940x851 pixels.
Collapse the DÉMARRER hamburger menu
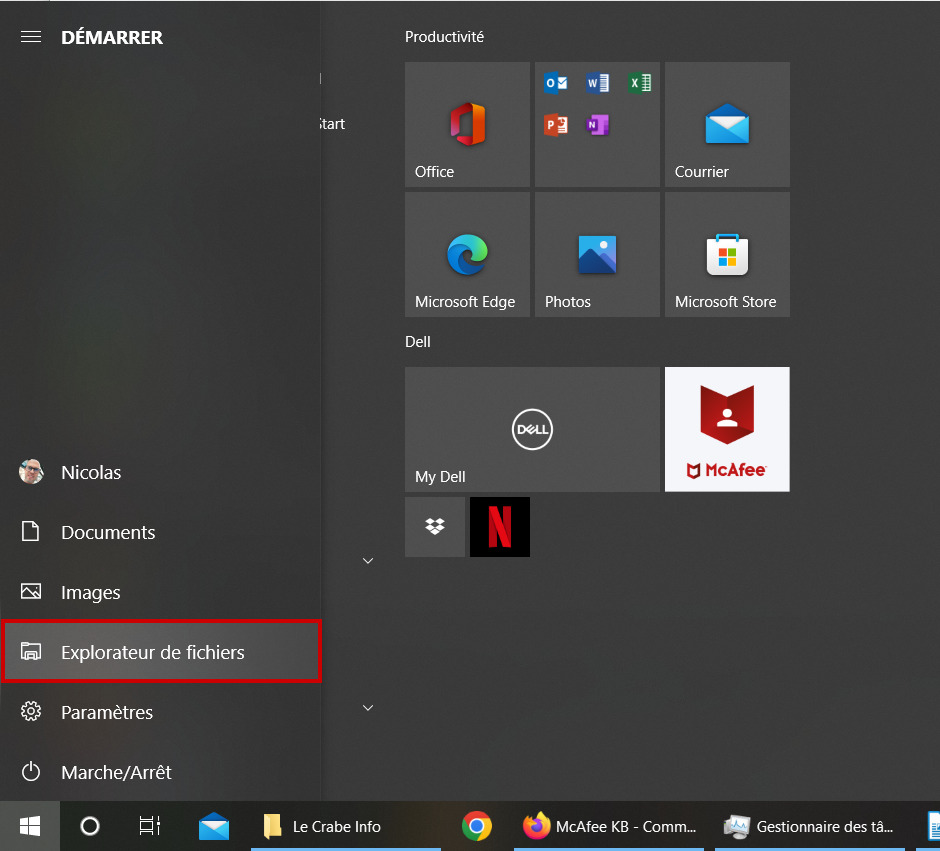[x=31, y=37]
